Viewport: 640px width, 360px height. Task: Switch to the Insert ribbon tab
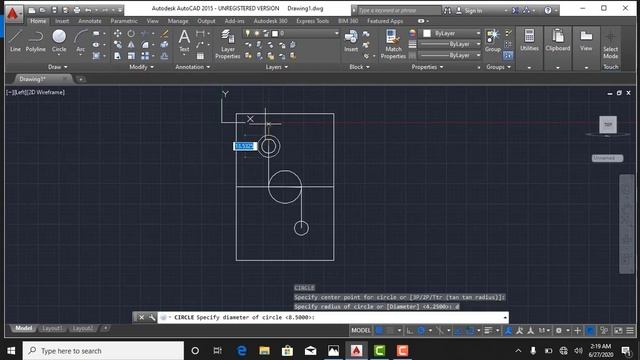62,21
